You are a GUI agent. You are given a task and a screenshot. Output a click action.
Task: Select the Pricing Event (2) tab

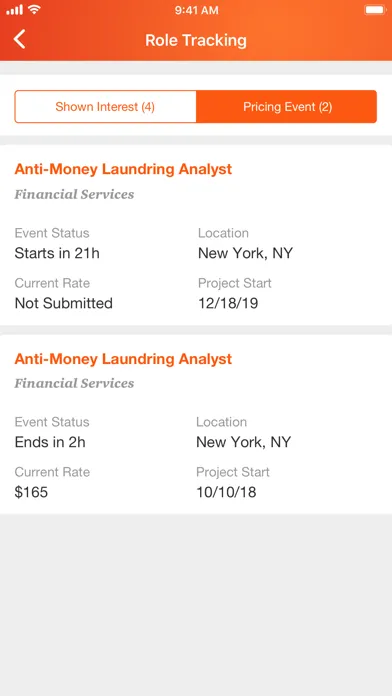tap(287, 107)
